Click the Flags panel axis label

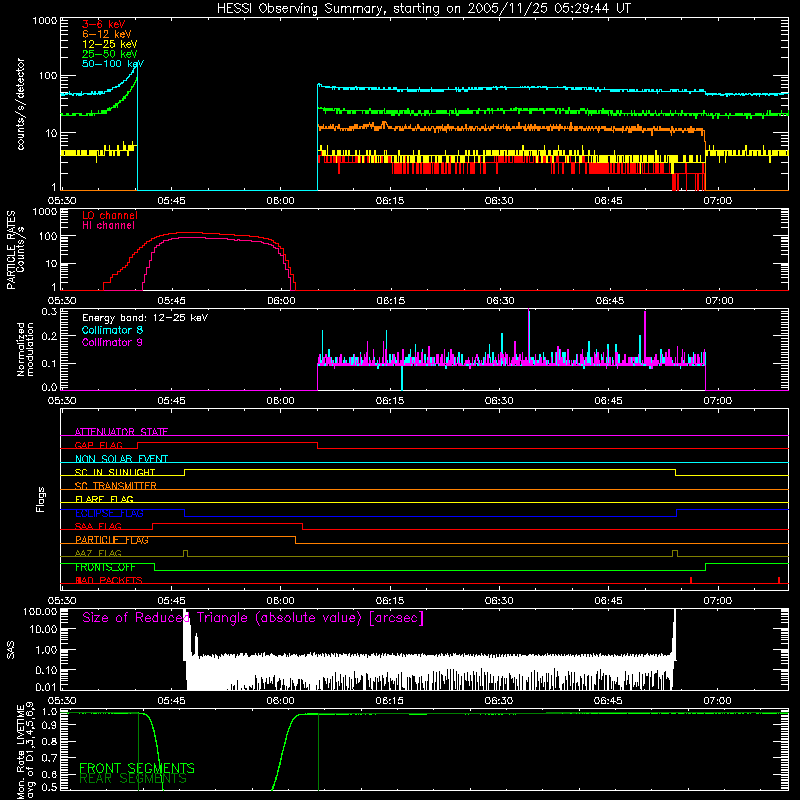pyautogui.click(x=41, y=499)
